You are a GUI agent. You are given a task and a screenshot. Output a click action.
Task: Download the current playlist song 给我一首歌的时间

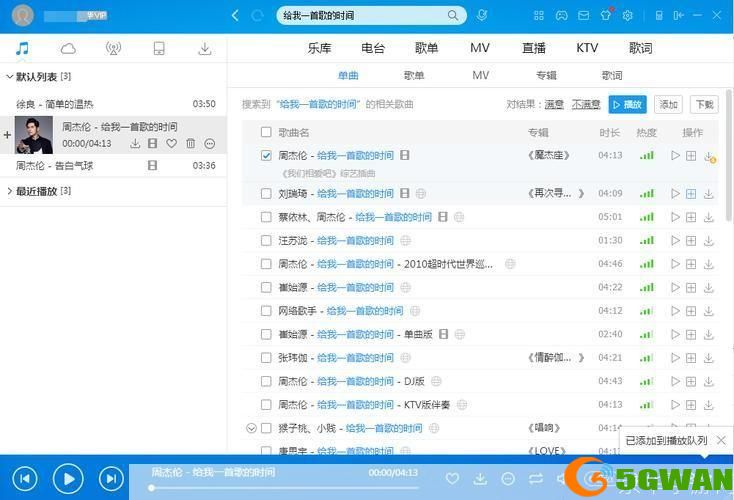pos(135,143)
